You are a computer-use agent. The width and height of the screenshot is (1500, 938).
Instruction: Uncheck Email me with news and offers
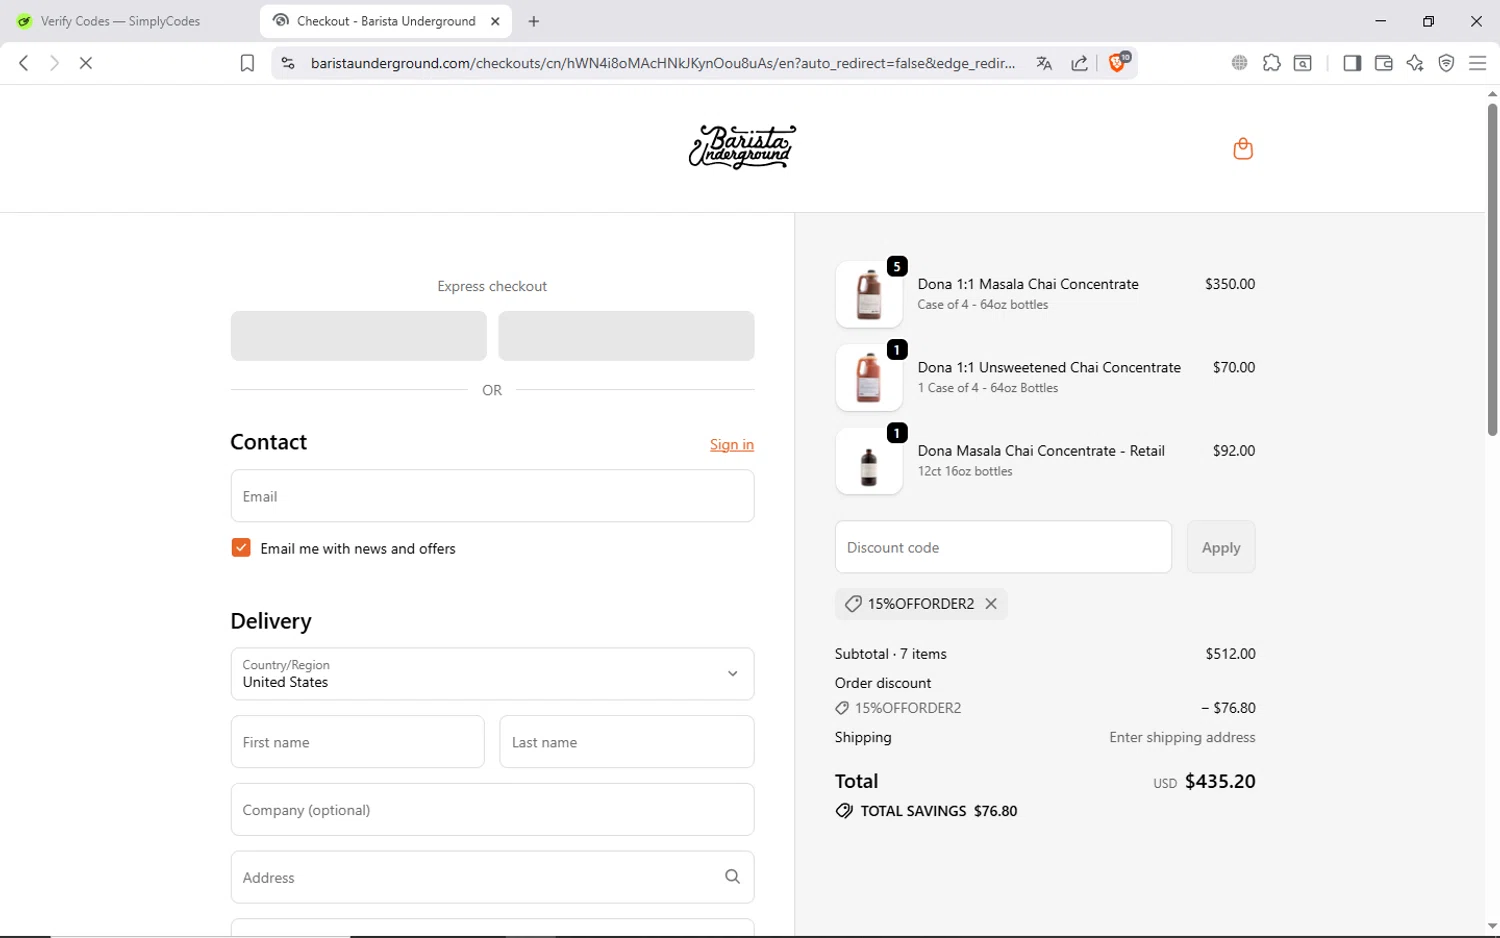241,548
